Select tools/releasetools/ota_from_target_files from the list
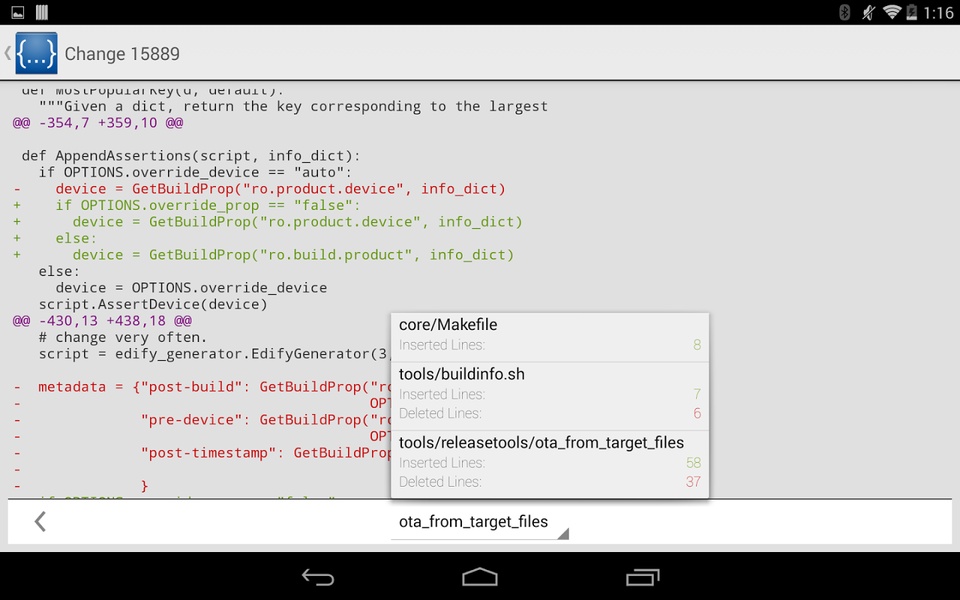 [550, 464]
